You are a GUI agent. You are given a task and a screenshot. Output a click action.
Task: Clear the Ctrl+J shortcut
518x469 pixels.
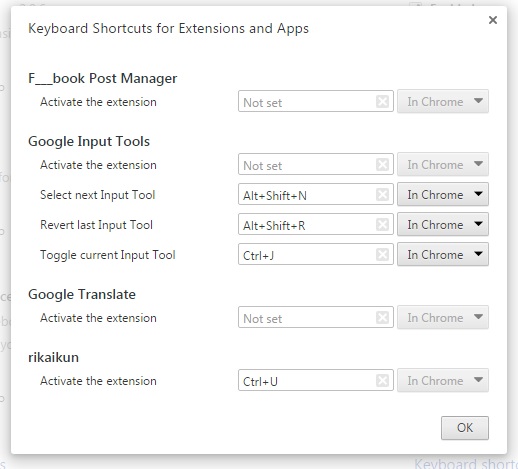coord(382,254)
